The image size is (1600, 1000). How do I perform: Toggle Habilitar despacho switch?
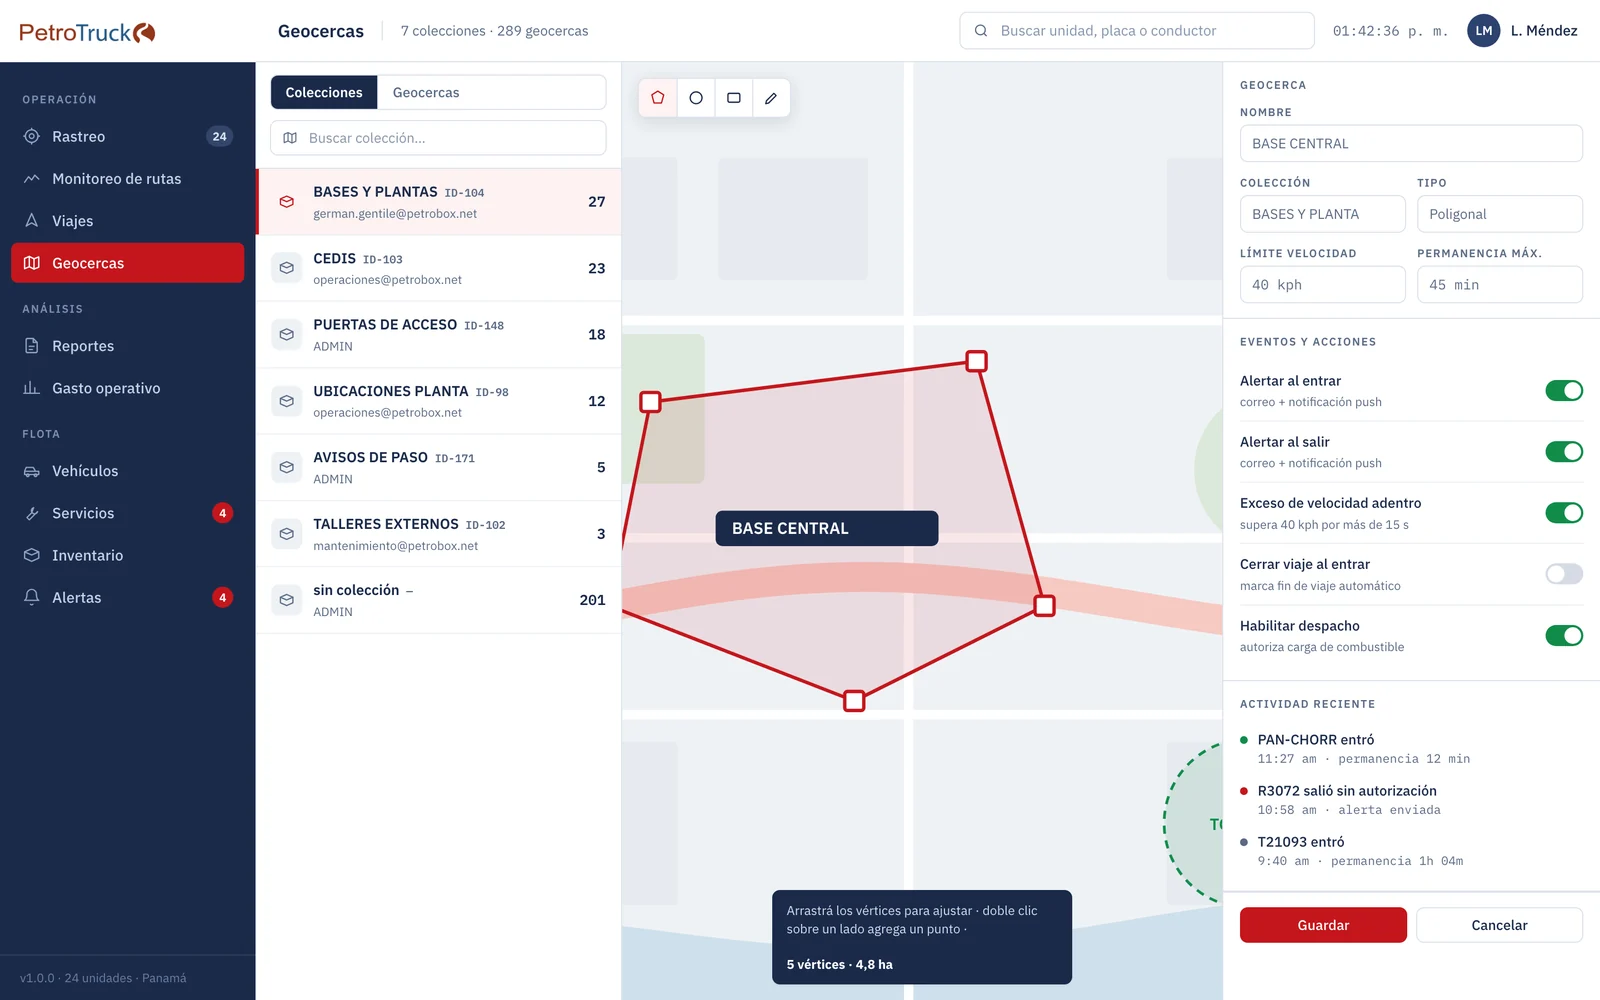(1564, 636)
